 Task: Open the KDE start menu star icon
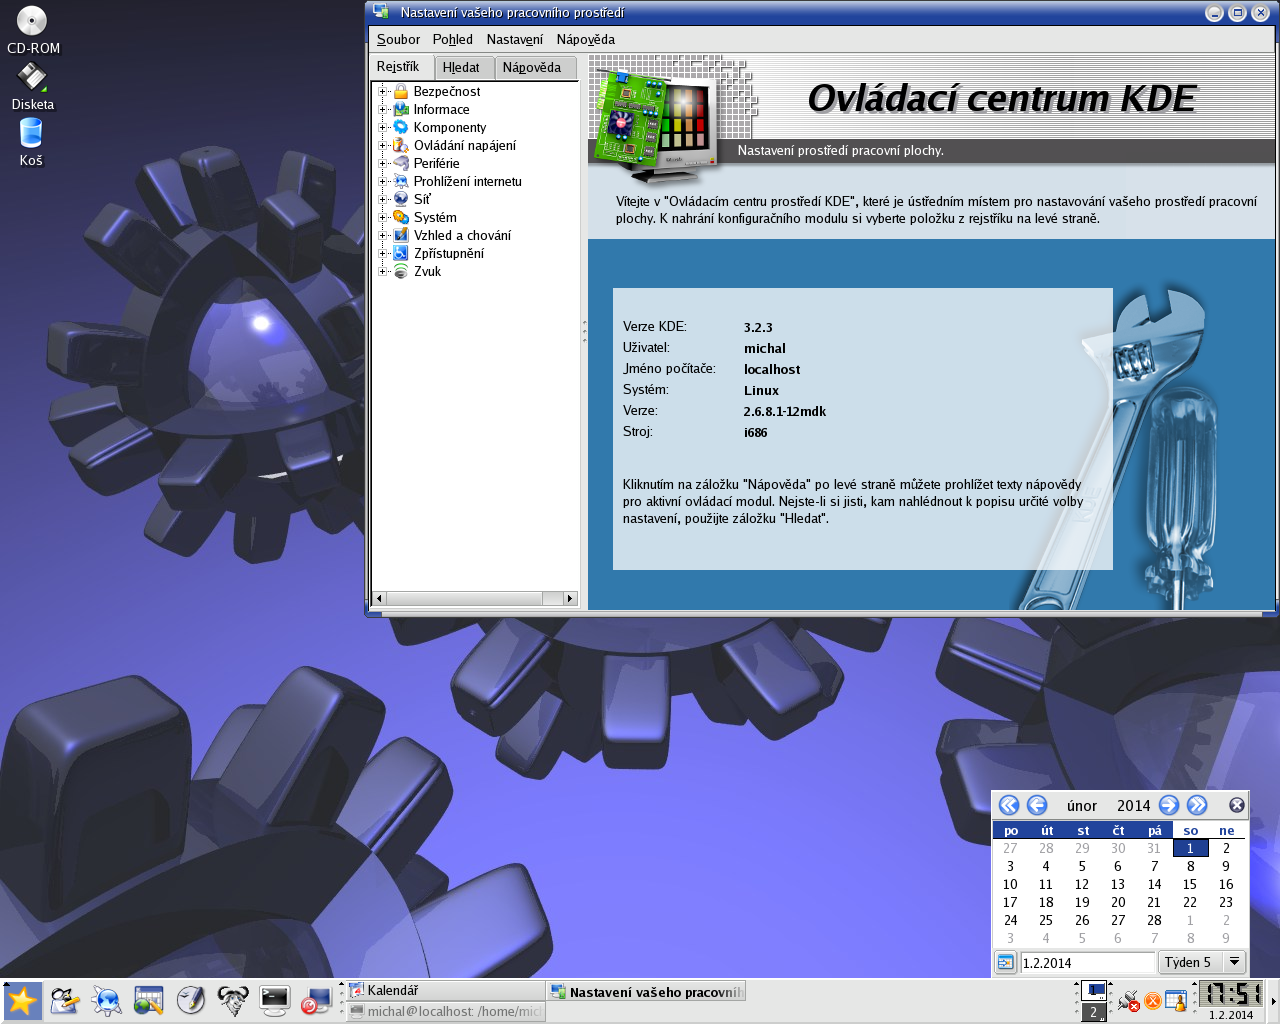tap(21, 1001)
